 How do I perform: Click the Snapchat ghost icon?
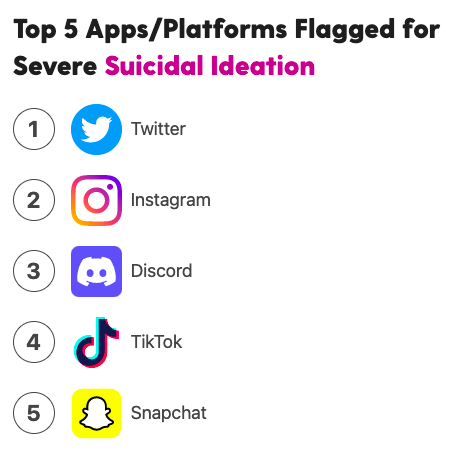pyautogui.click(x=96, y=413)
